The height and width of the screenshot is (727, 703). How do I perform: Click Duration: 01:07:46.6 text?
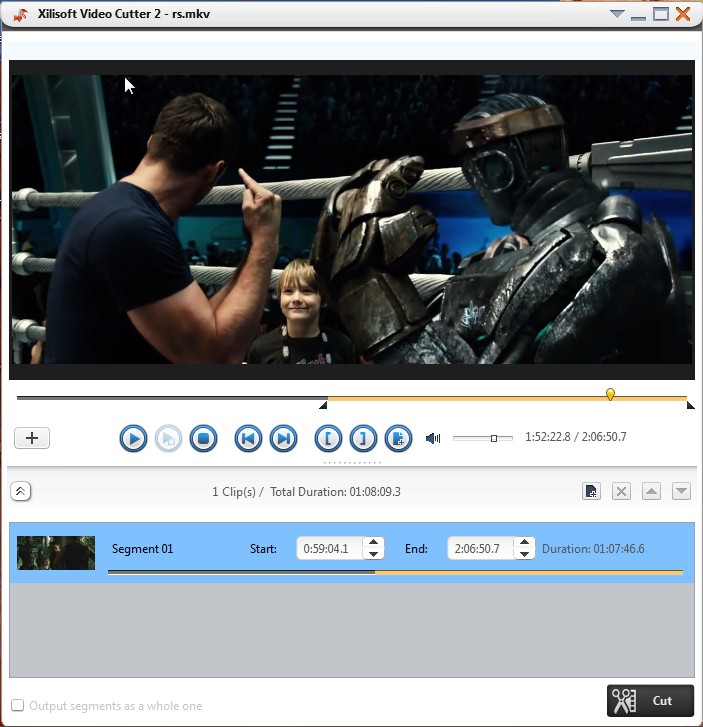593,549
